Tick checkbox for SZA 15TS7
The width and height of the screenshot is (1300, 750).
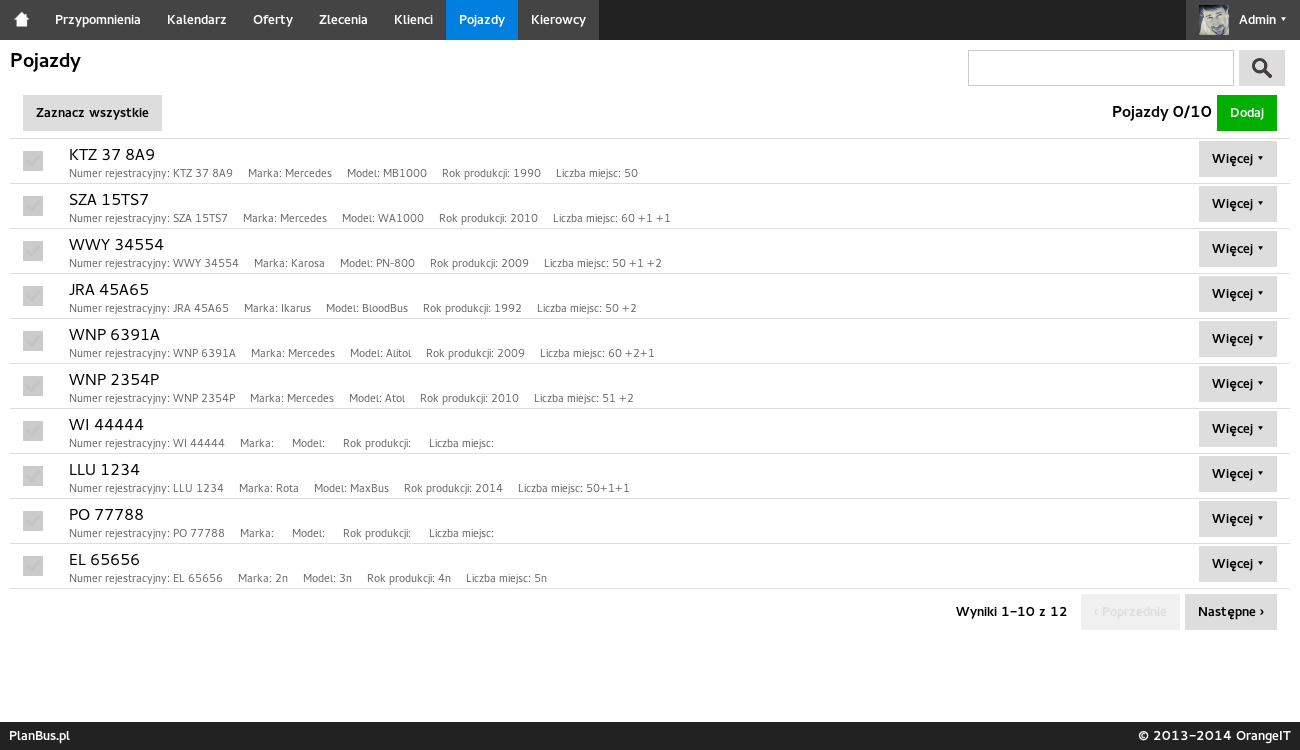pyautogui.click(x=33, y=206)
